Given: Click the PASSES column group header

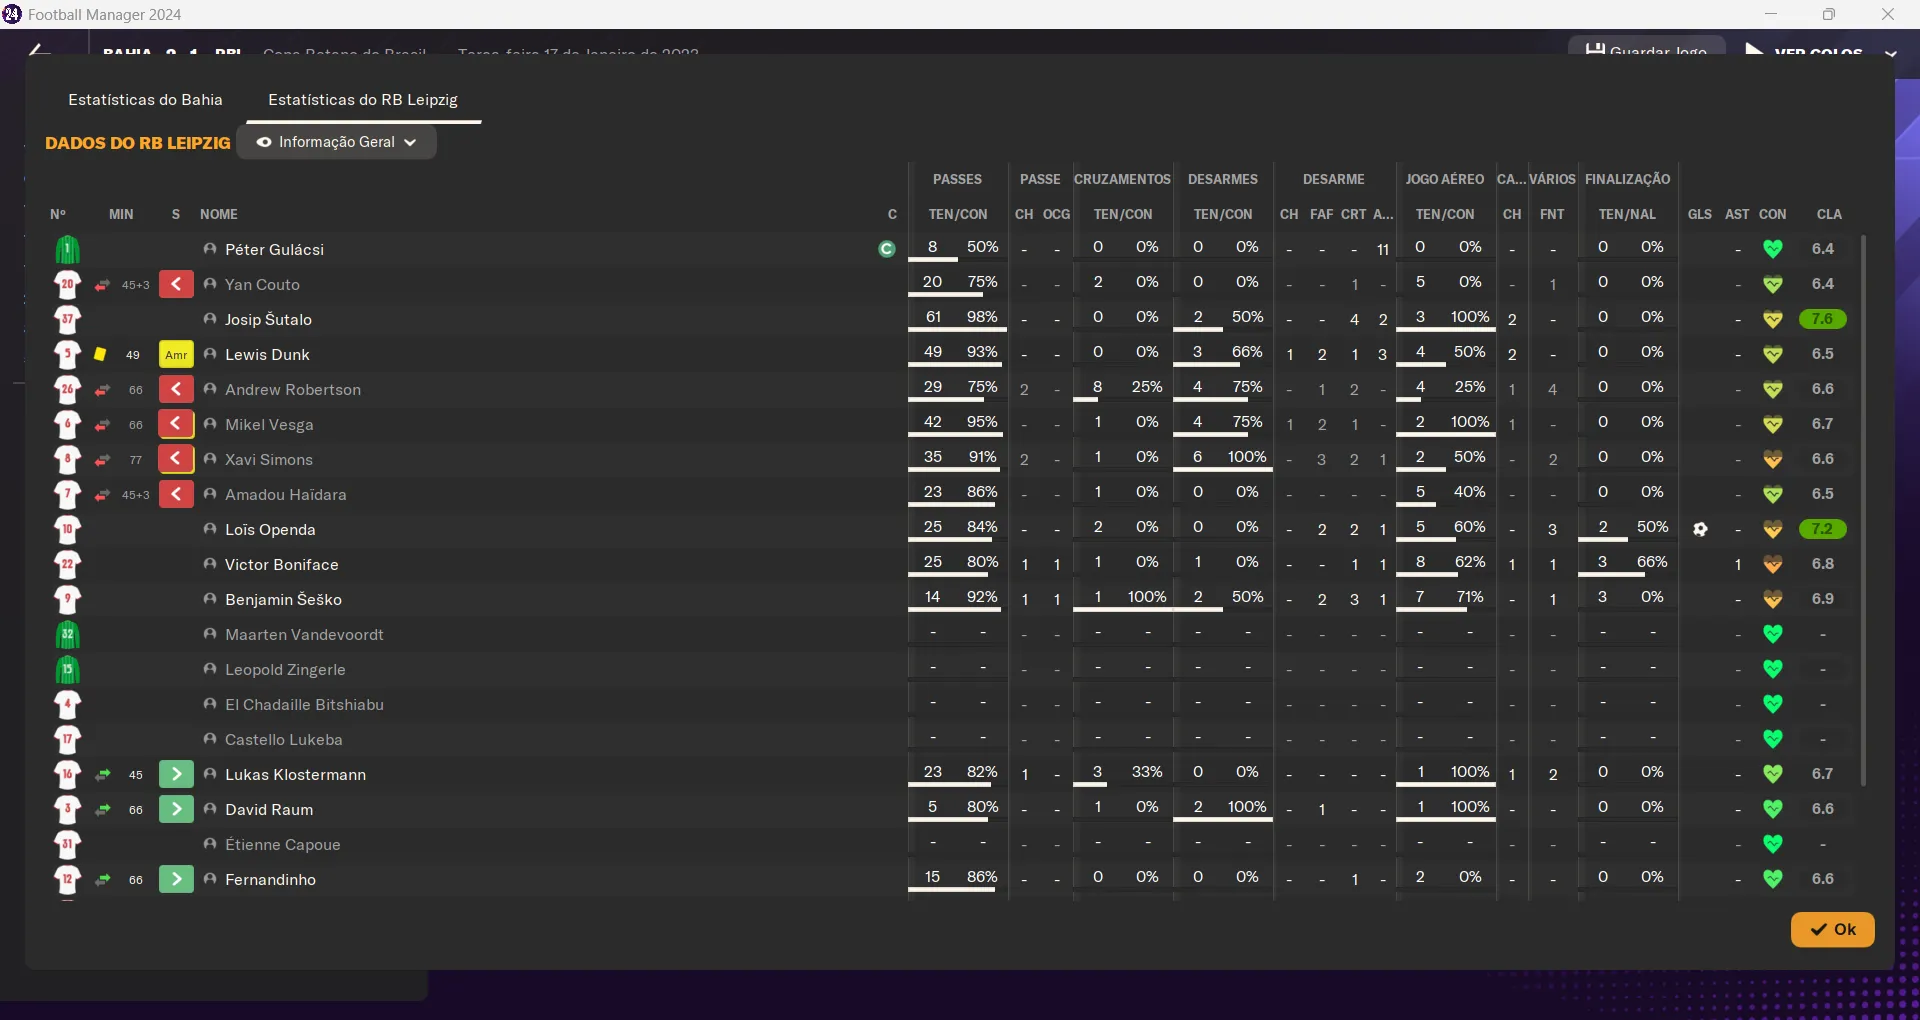Looking at the screenshot, I should click(x=957, y=179).
